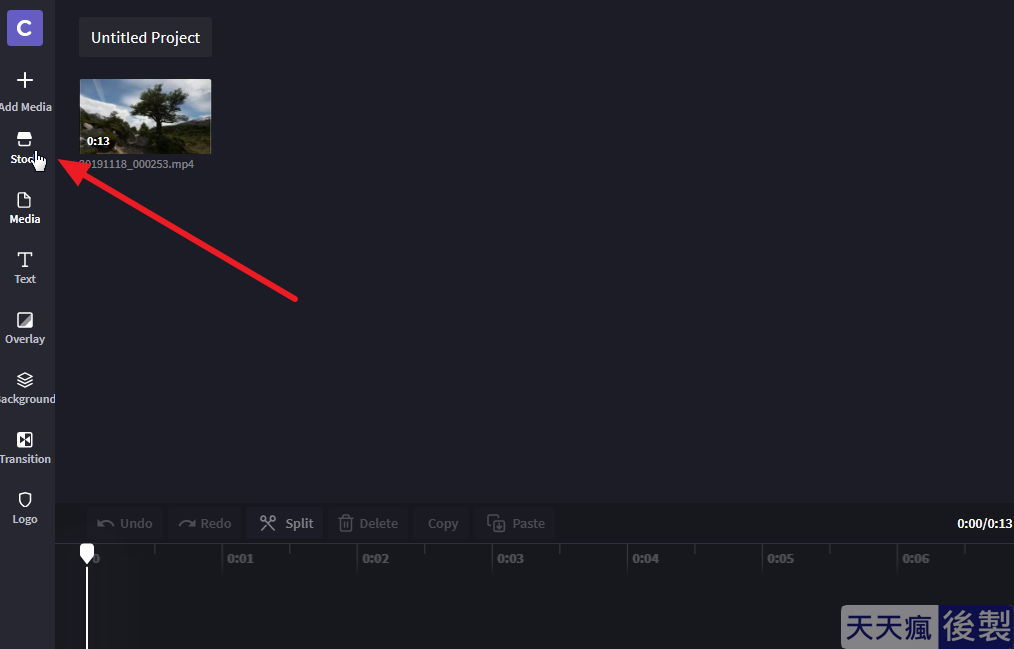Click the 0:04 mark on the timeline ruler
Viewport: 1014px width, 649px height.
click(645, 559)
